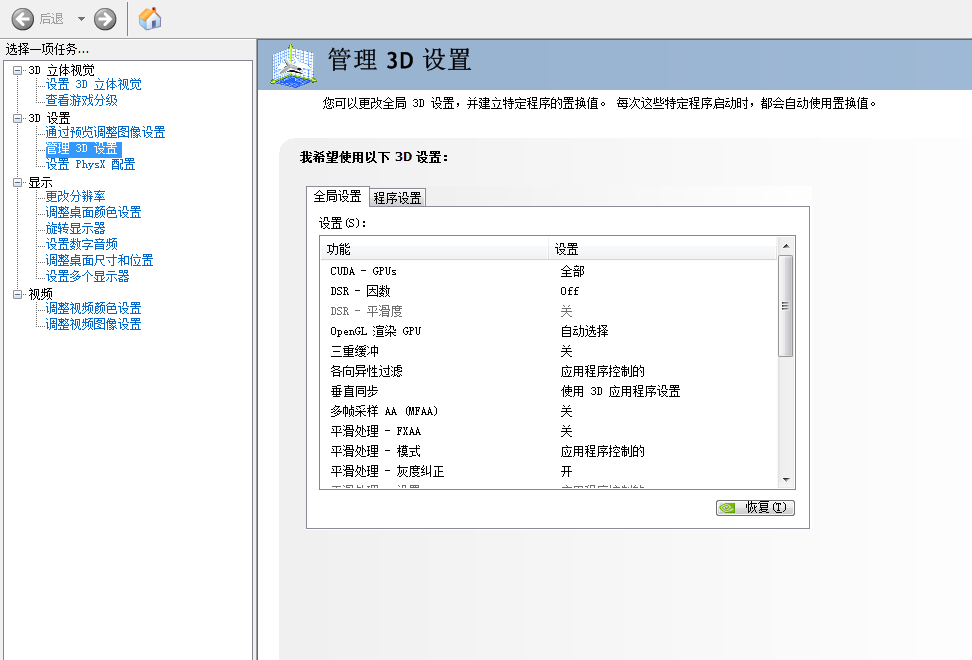Select the 平滑处理 - 模式 row
Viewport: 972px width, 660px height.
point(549,451)
